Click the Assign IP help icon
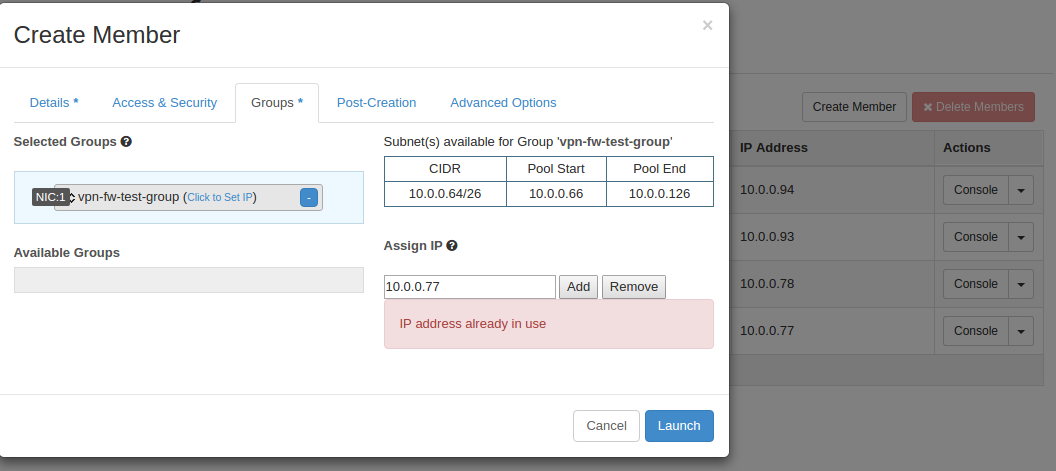 (452, 246)
